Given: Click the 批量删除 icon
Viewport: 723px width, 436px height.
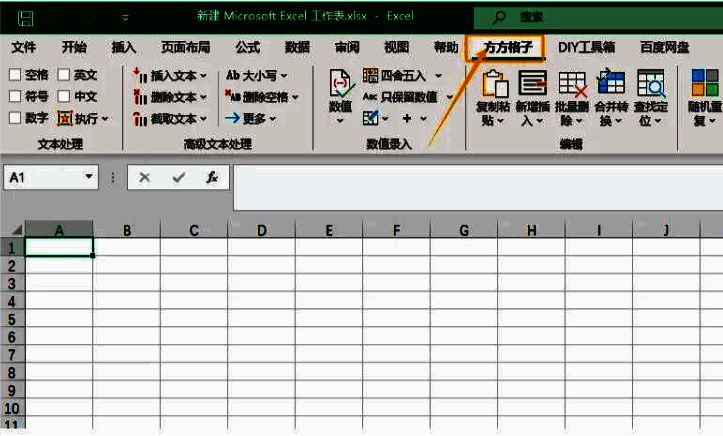Looking at the screenshot, I should point(572,84).
